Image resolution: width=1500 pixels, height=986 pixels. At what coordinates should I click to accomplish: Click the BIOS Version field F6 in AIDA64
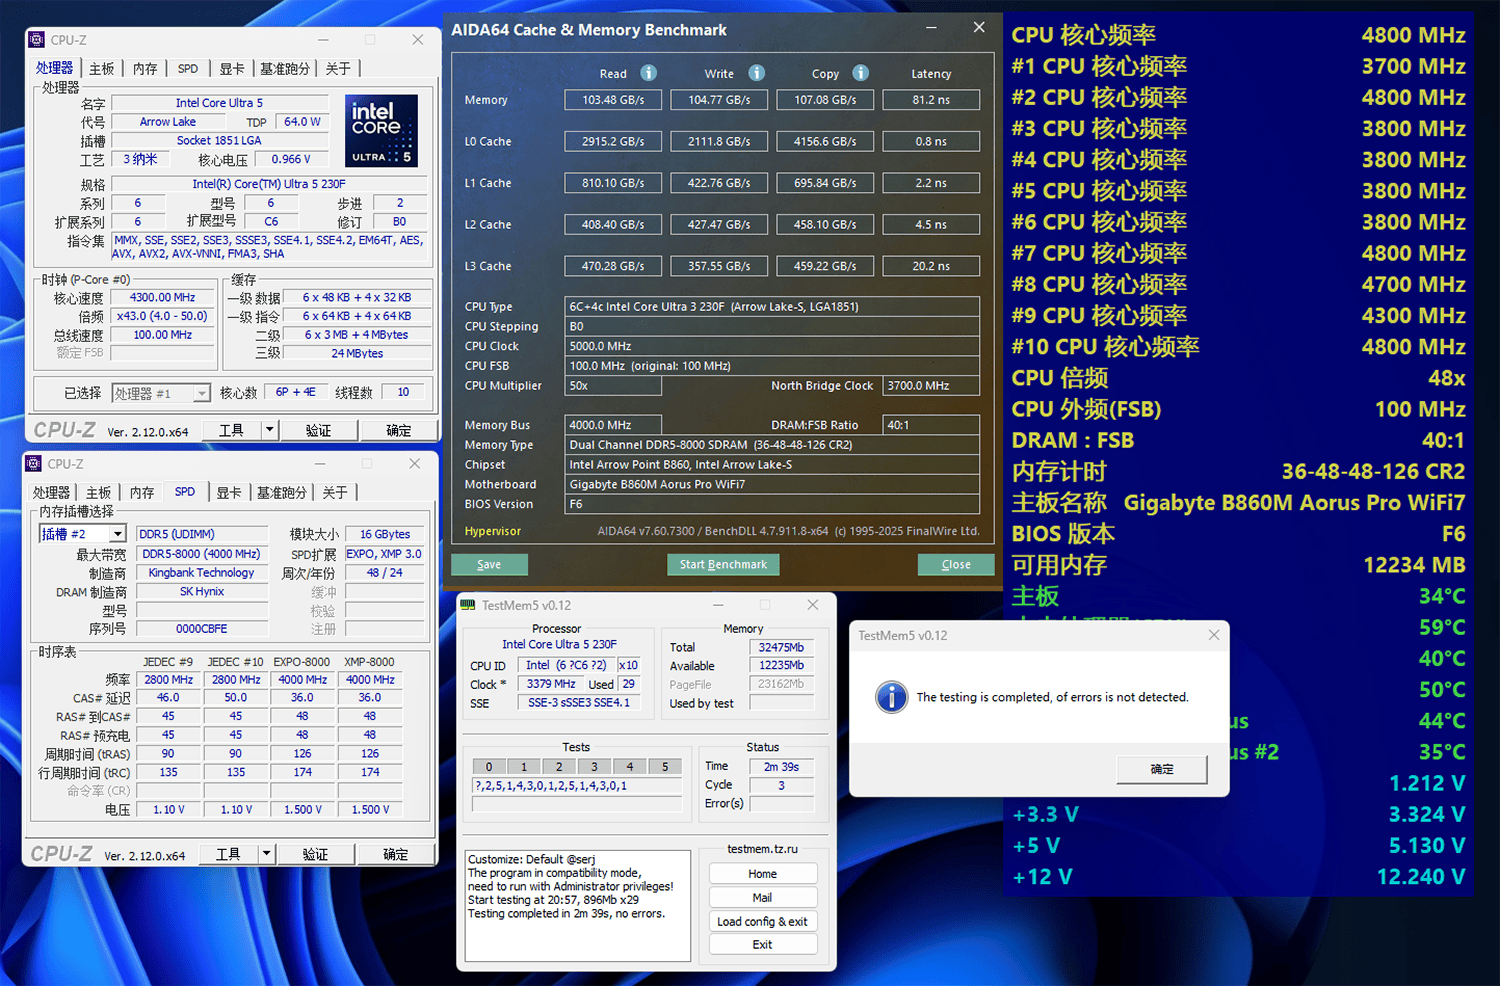[x=772, y=504]
